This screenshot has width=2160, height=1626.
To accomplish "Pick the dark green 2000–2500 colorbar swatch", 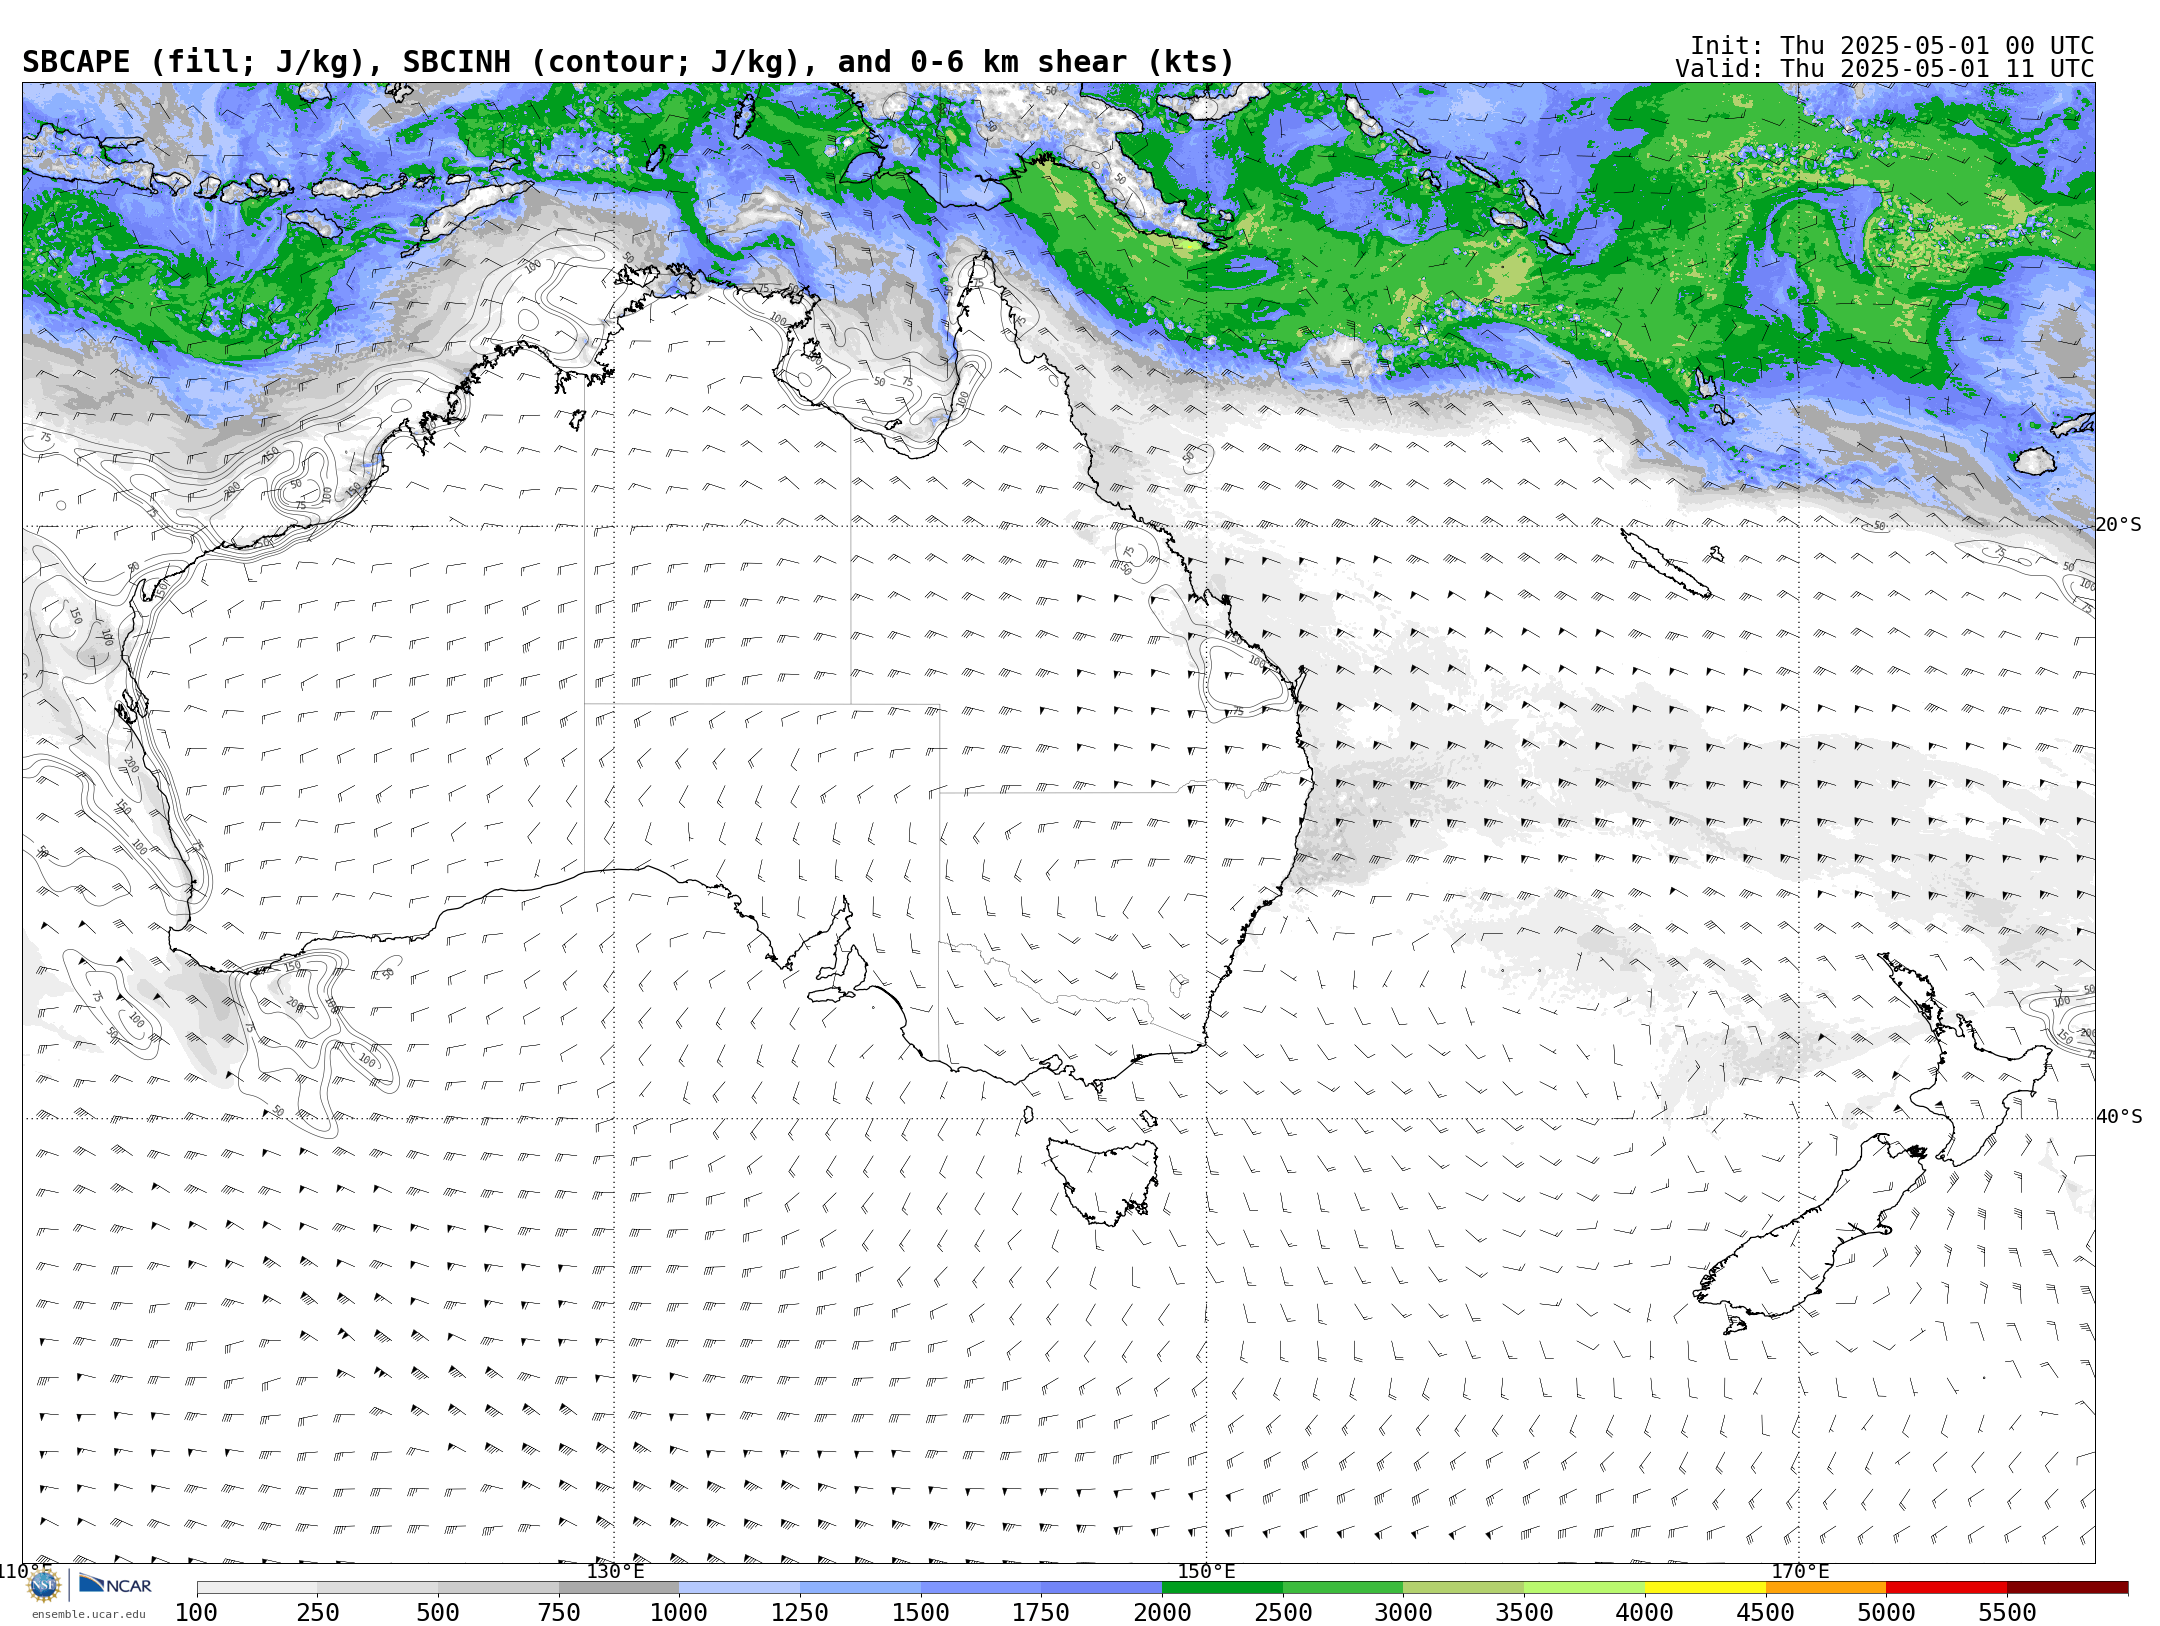I will click(1222, 1588).
